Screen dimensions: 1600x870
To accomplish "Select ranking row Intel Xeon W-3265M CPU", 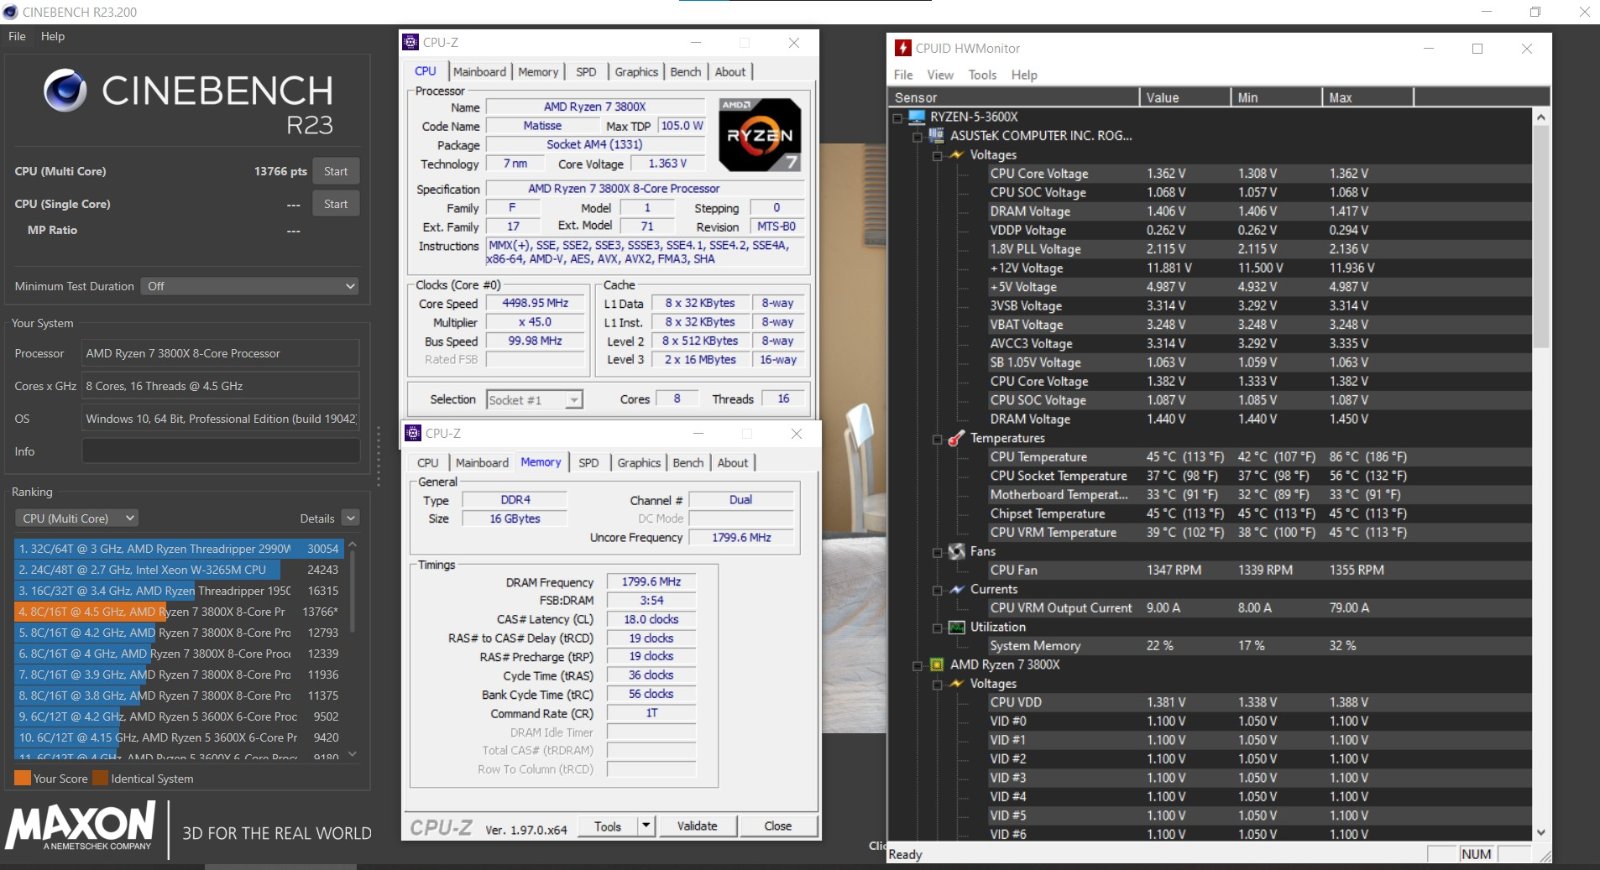I will point(179,570).
